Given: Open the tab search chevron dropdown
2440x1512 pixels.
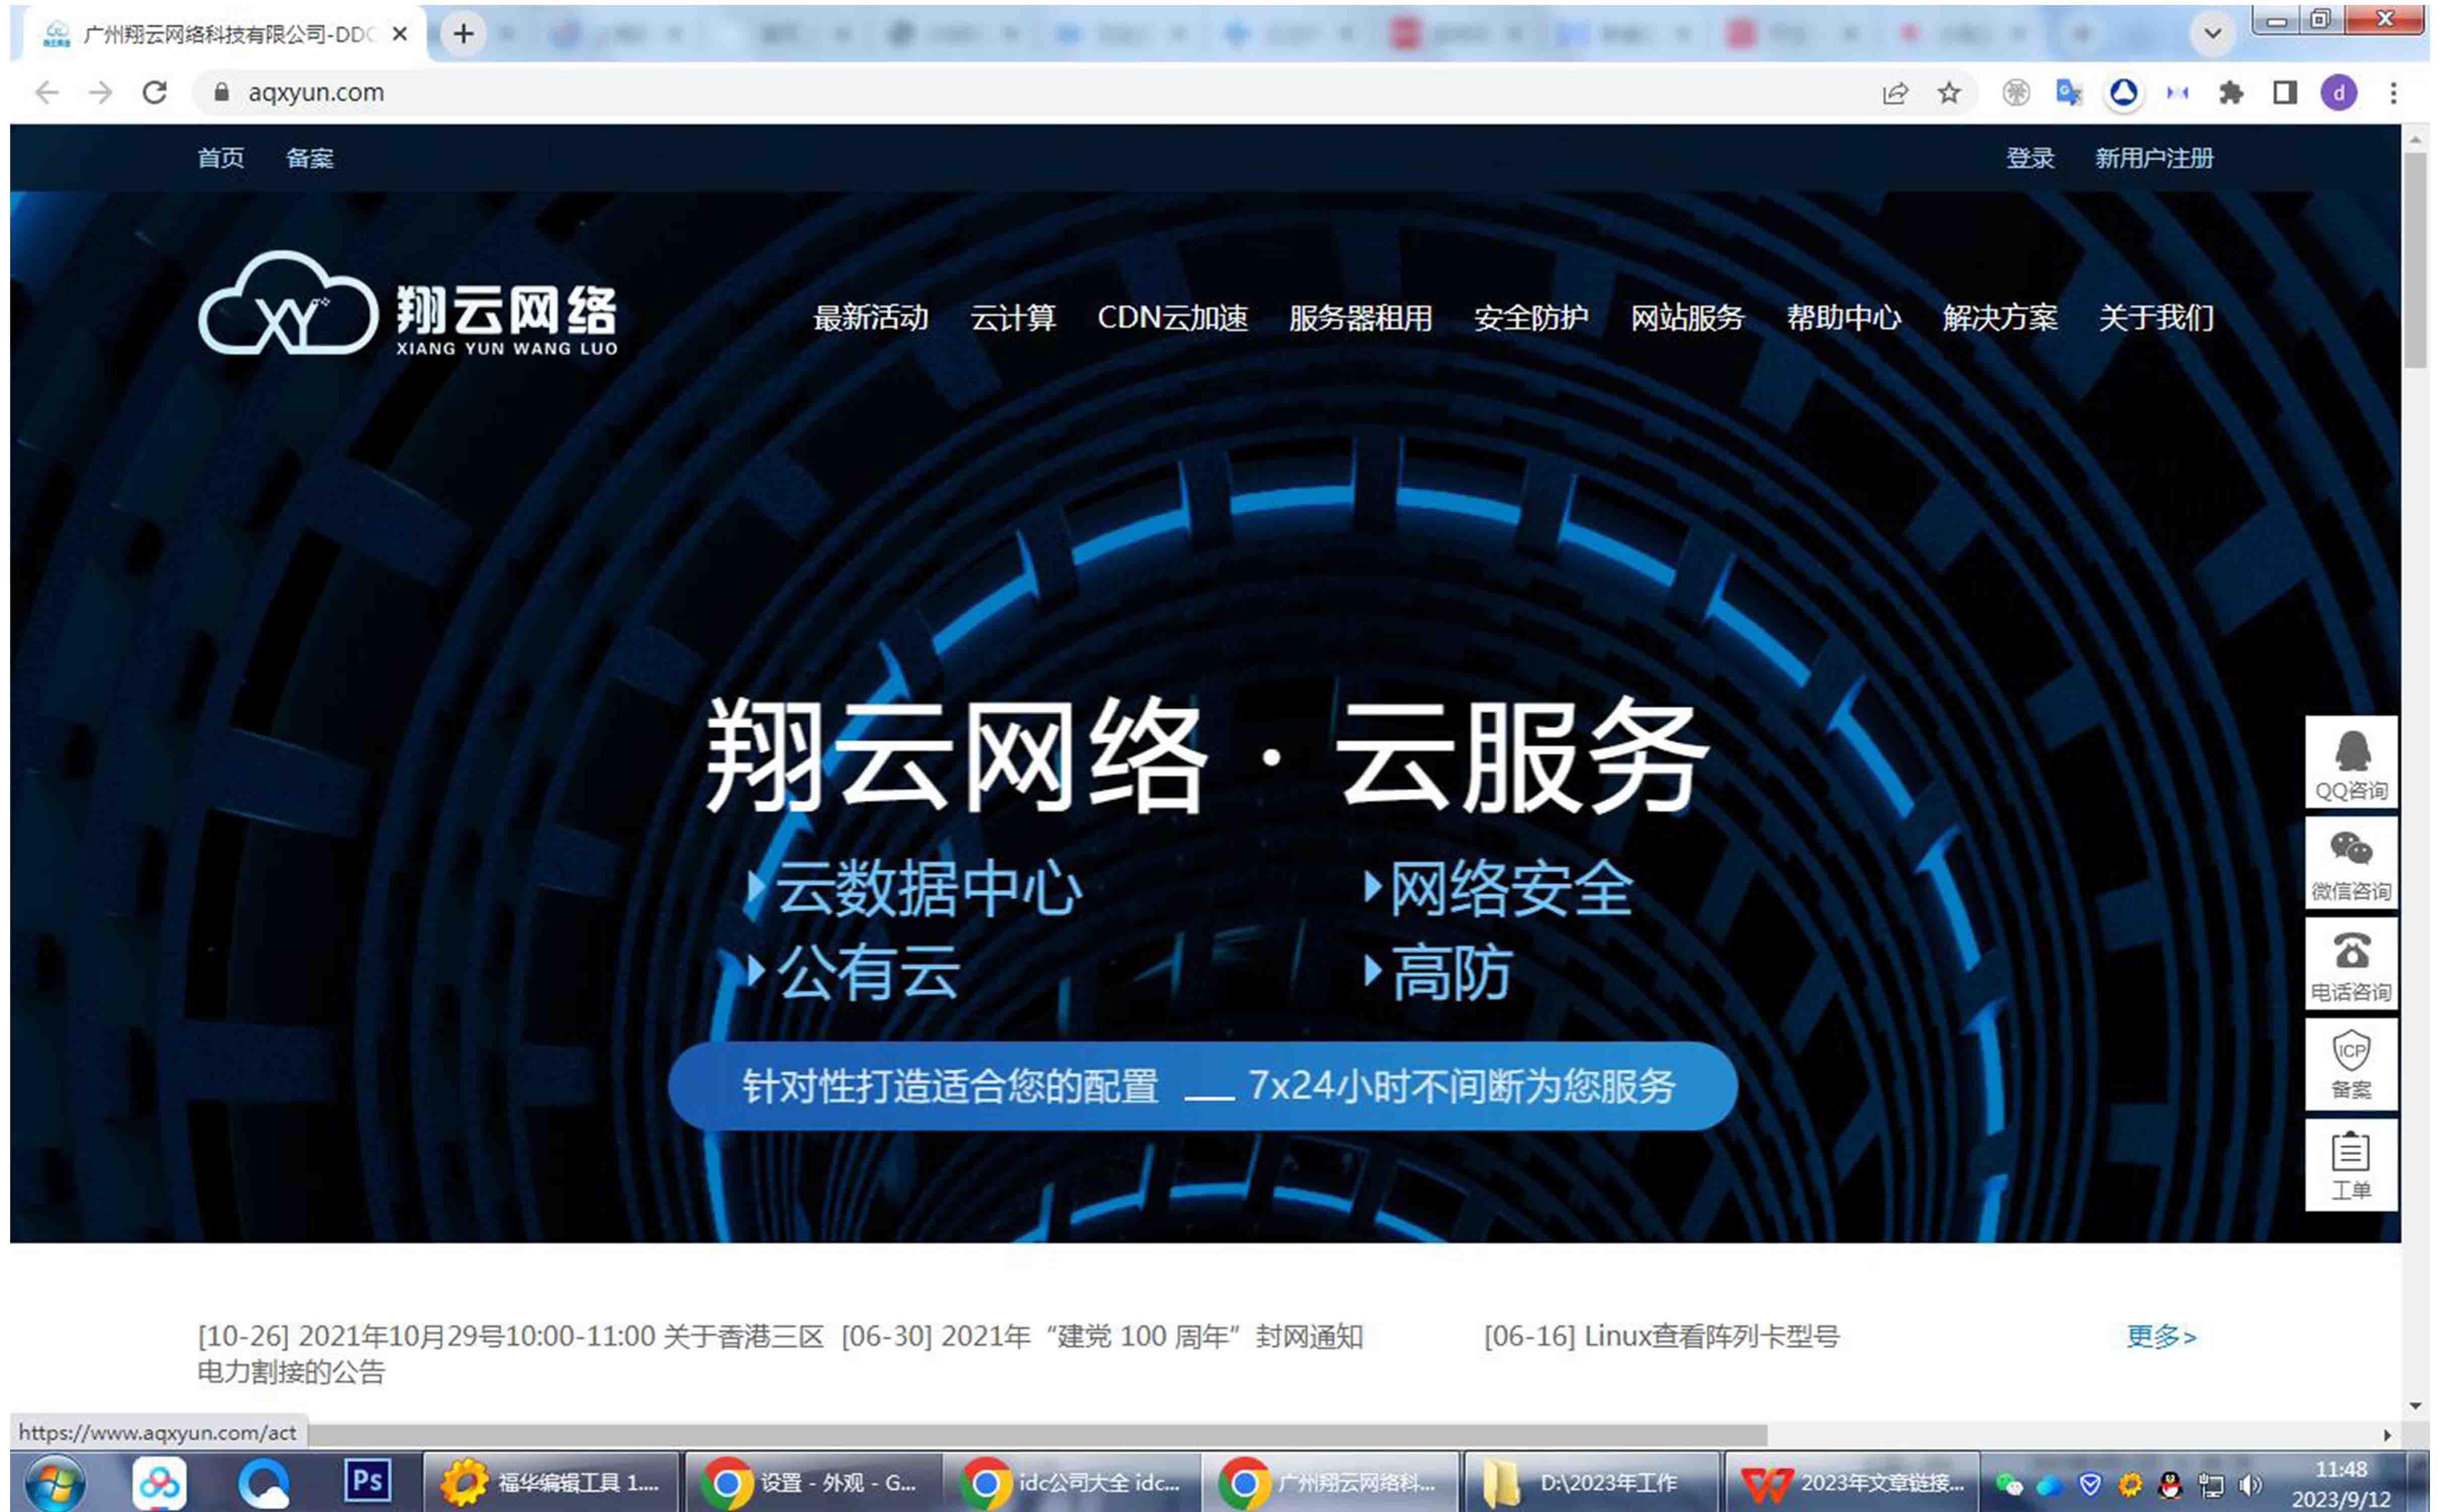Looking at the screenshot, I should (2212, 33).
